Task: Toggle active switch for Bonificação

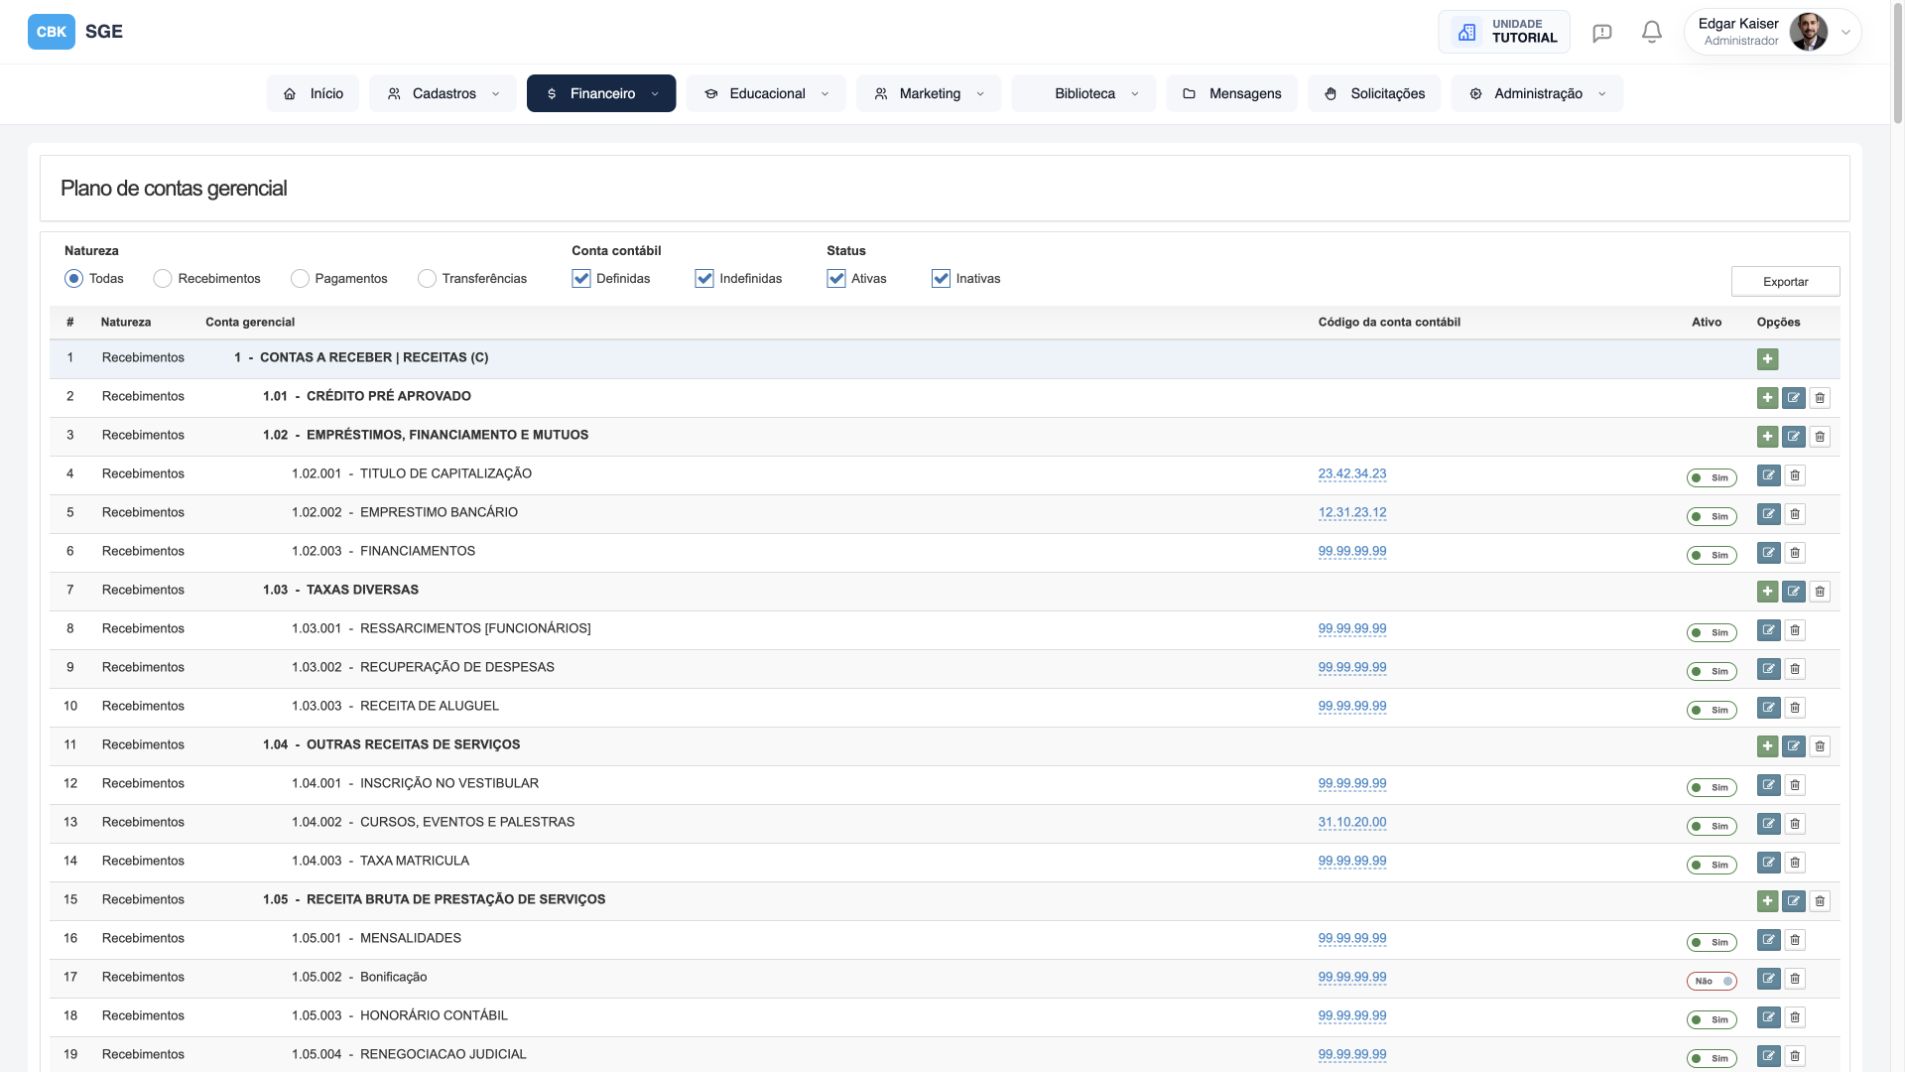Action: pyautogui.click(x=1711, y=981)
